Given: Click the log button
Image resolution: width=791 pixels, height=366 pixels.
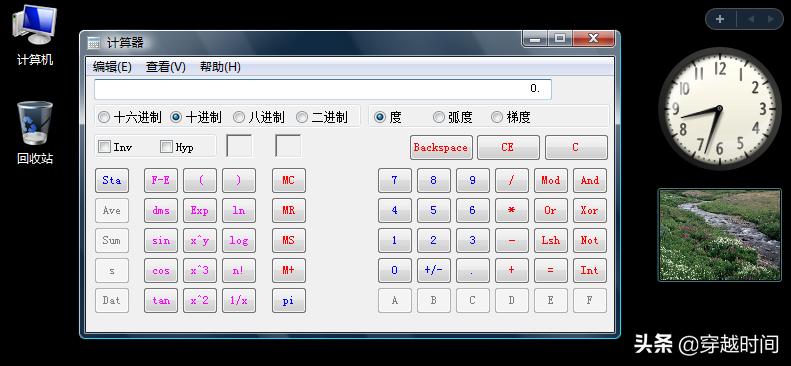Looking at the screenshot, I should click(239, 240).
